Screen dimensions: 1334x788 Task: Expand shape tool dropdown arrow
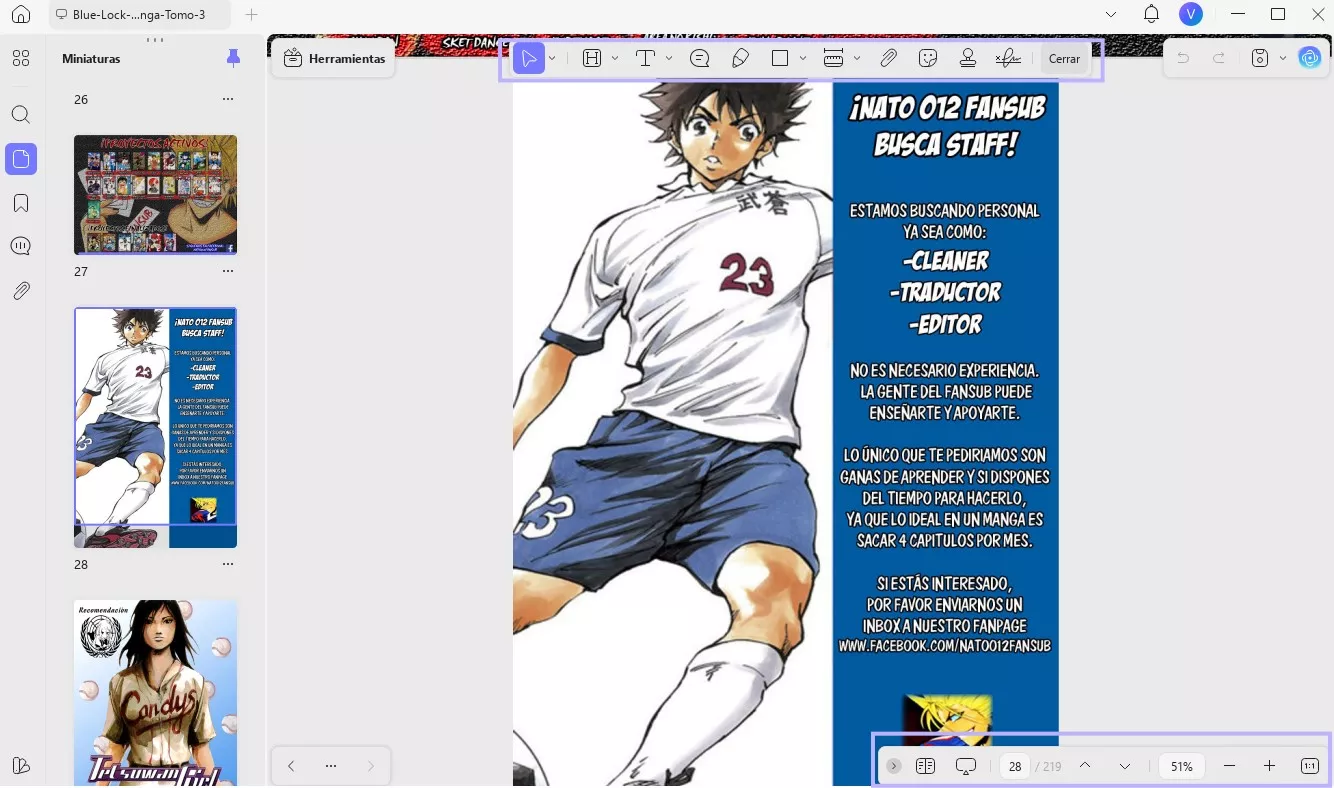coord(803,59)
